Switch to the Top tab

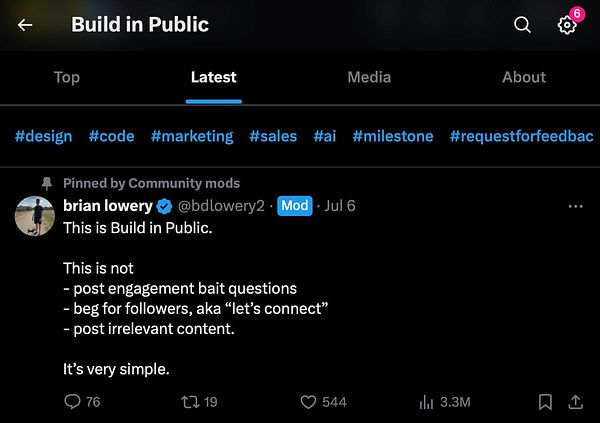coord(67,77)
